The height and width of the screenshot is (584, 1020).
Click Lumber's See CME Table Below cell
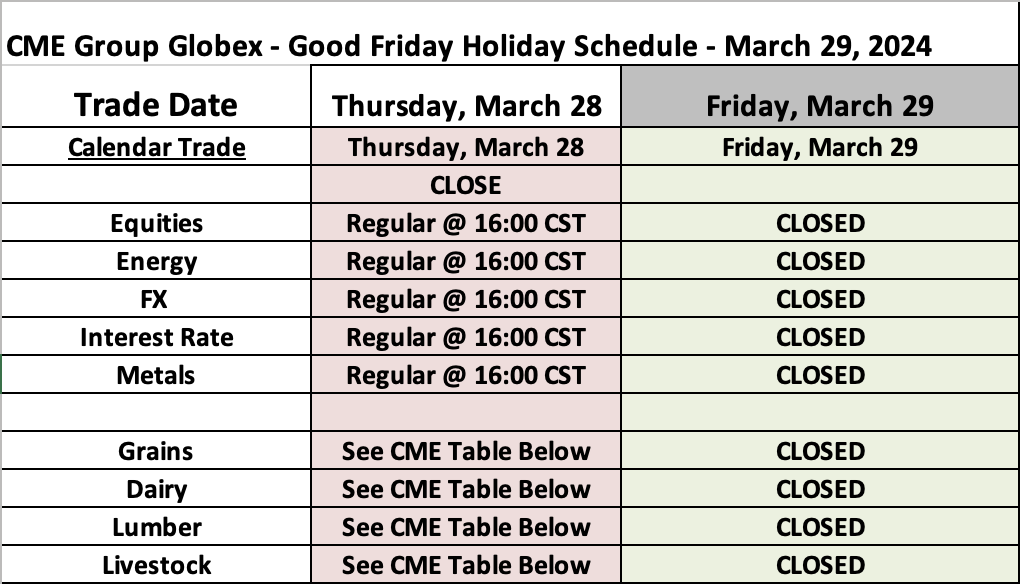pos(465,527)
